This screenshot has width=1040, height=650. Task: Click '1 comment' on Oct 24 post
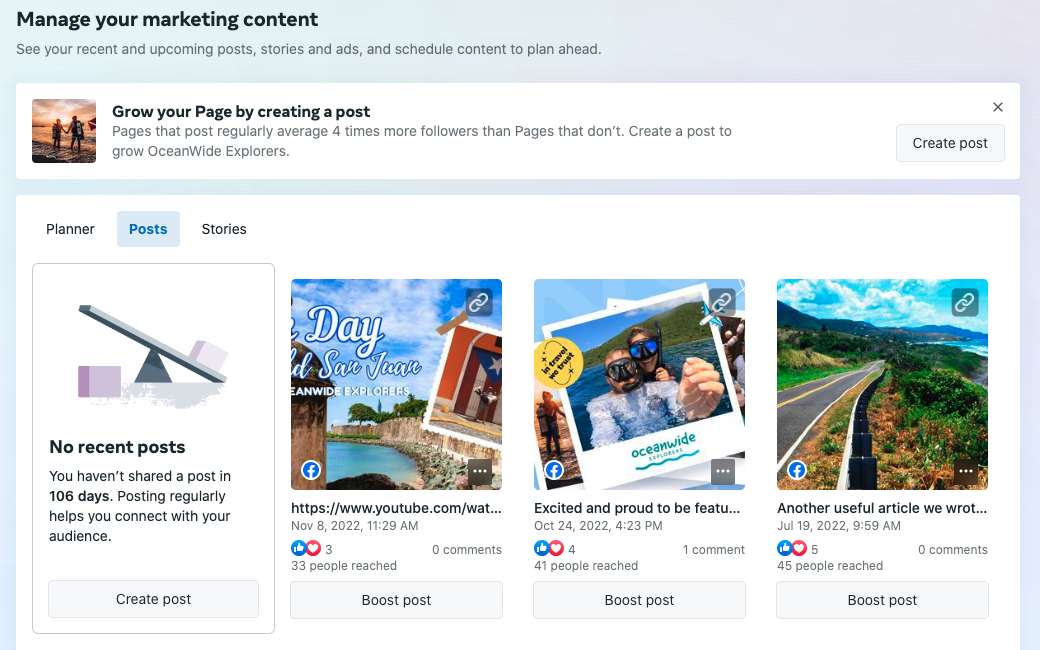pyautogui.click(x=714, y=550)
